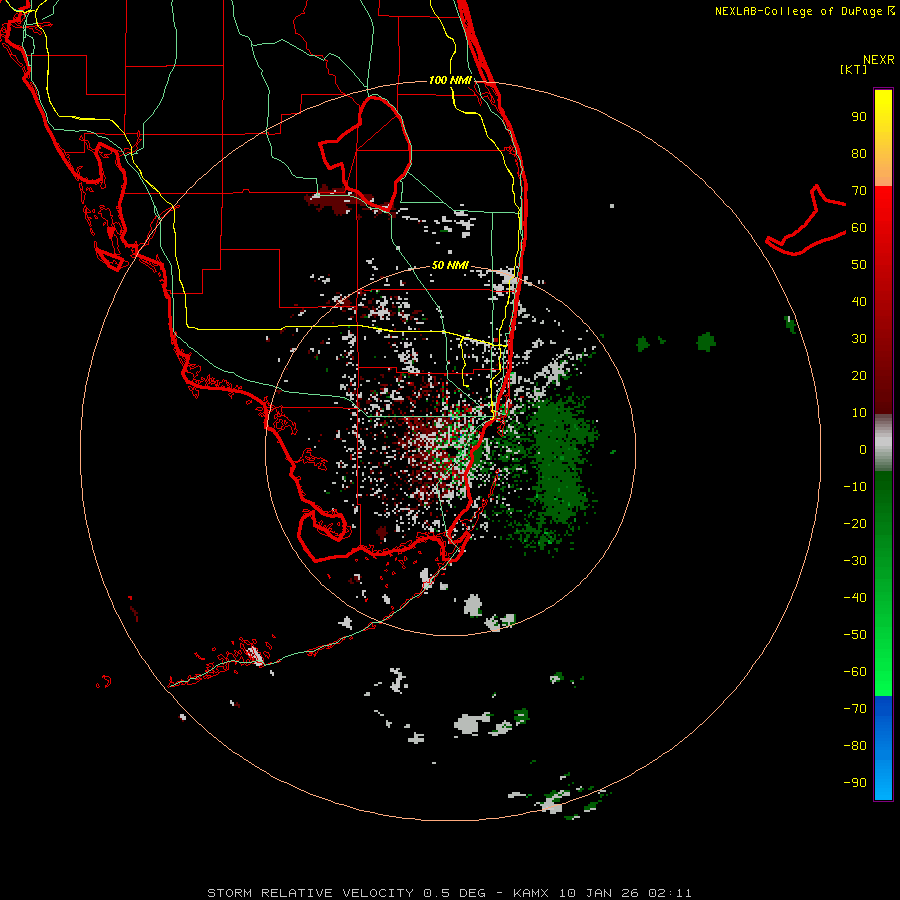The height and width of the screenshot is (900, 900).
Task: Click the -20 value on velocity scale
Action: click(855, 524)
